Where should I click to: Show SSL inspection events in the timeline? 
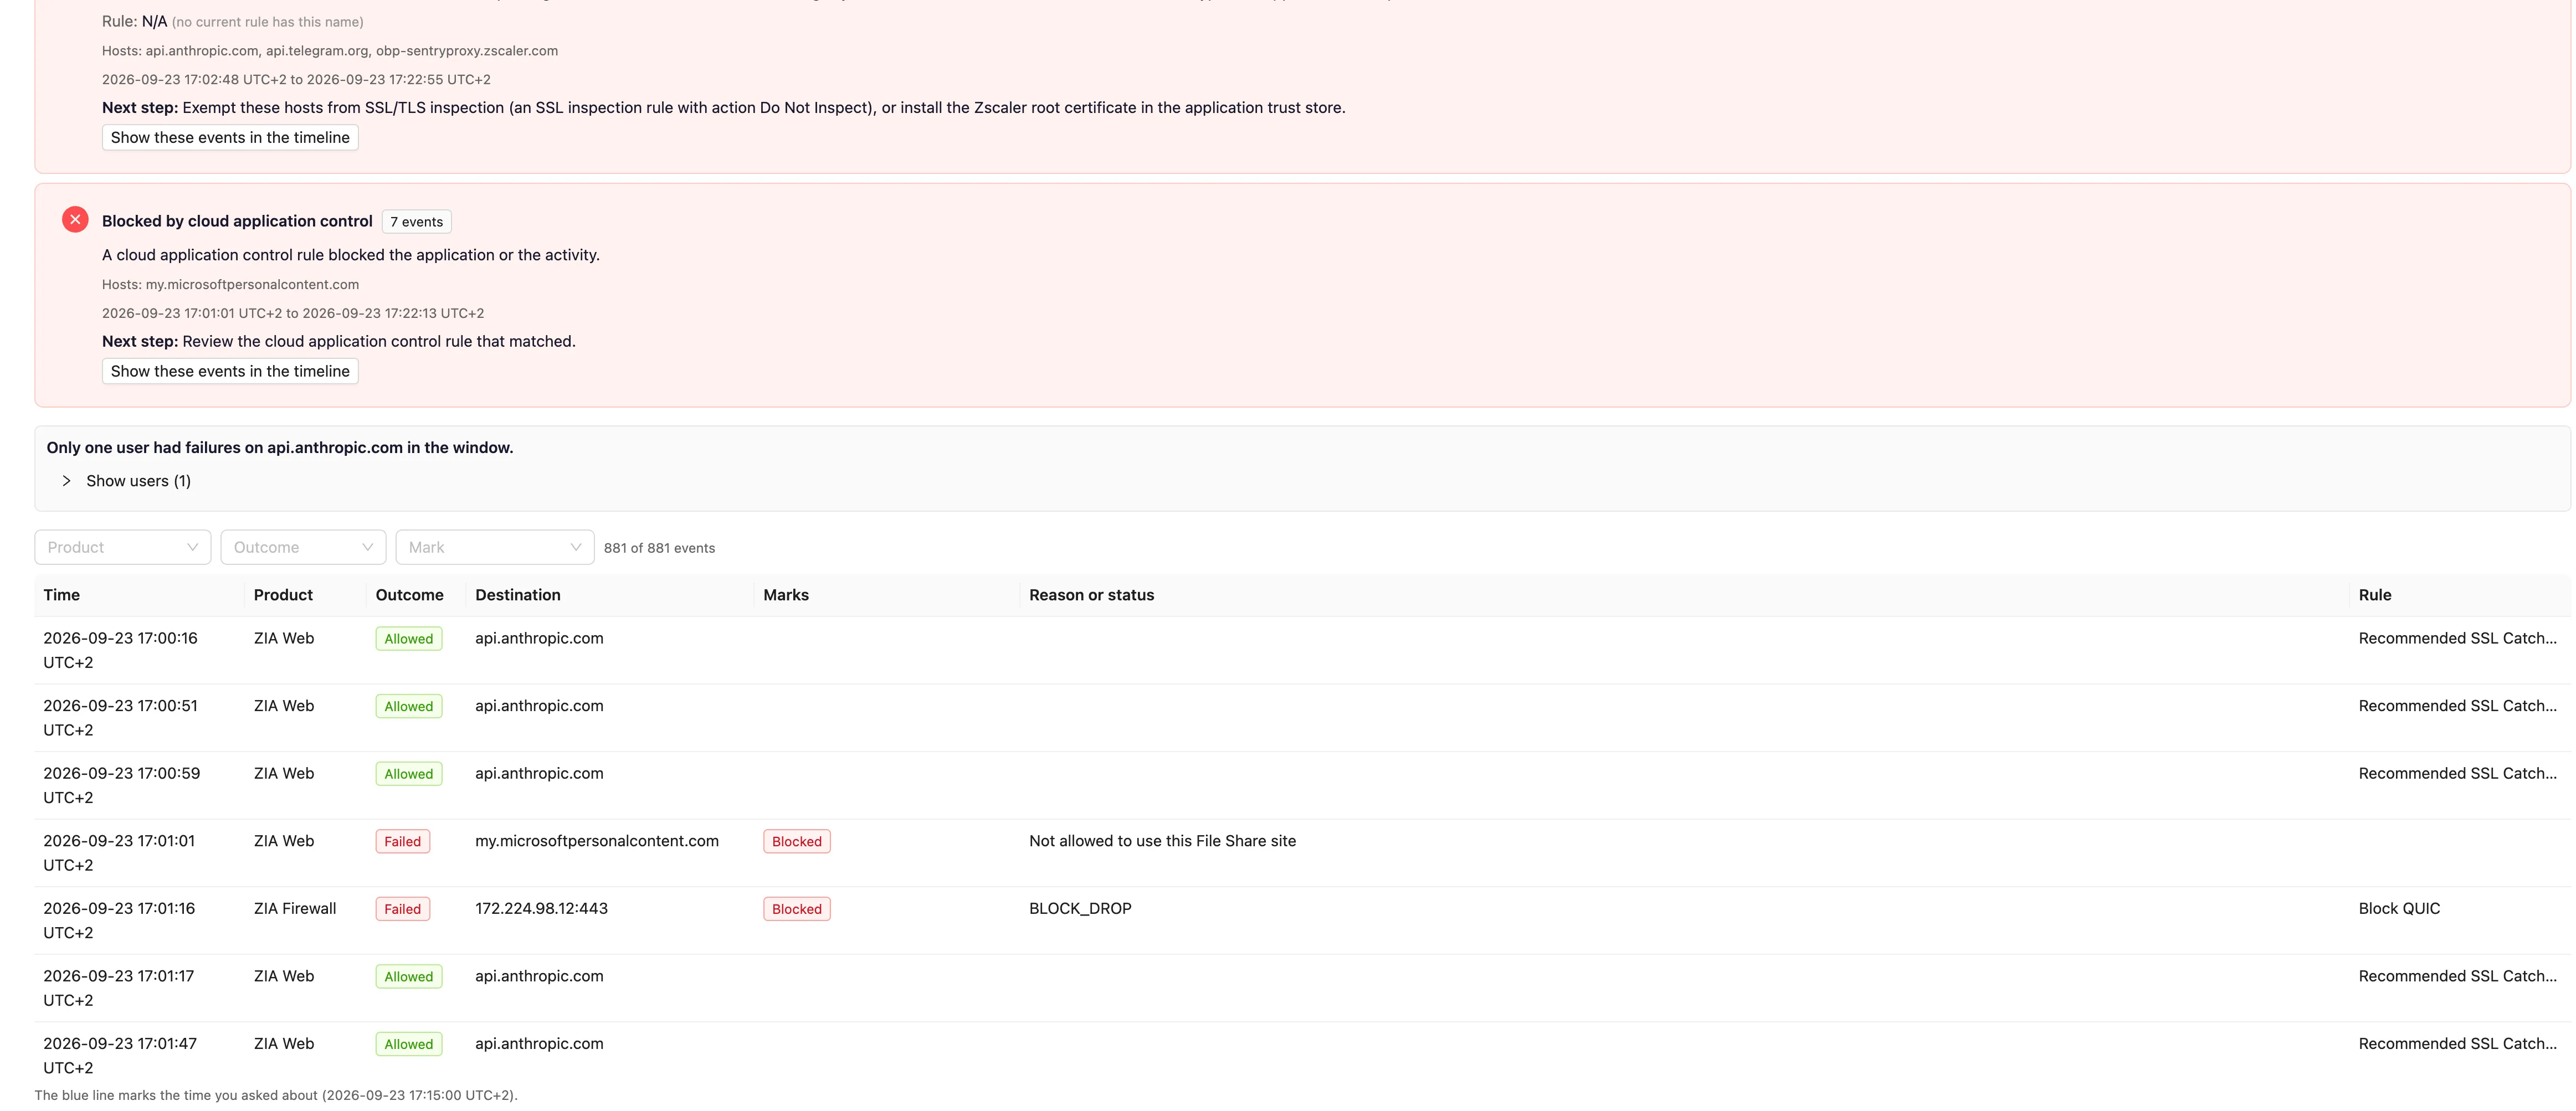click(230, 137)
